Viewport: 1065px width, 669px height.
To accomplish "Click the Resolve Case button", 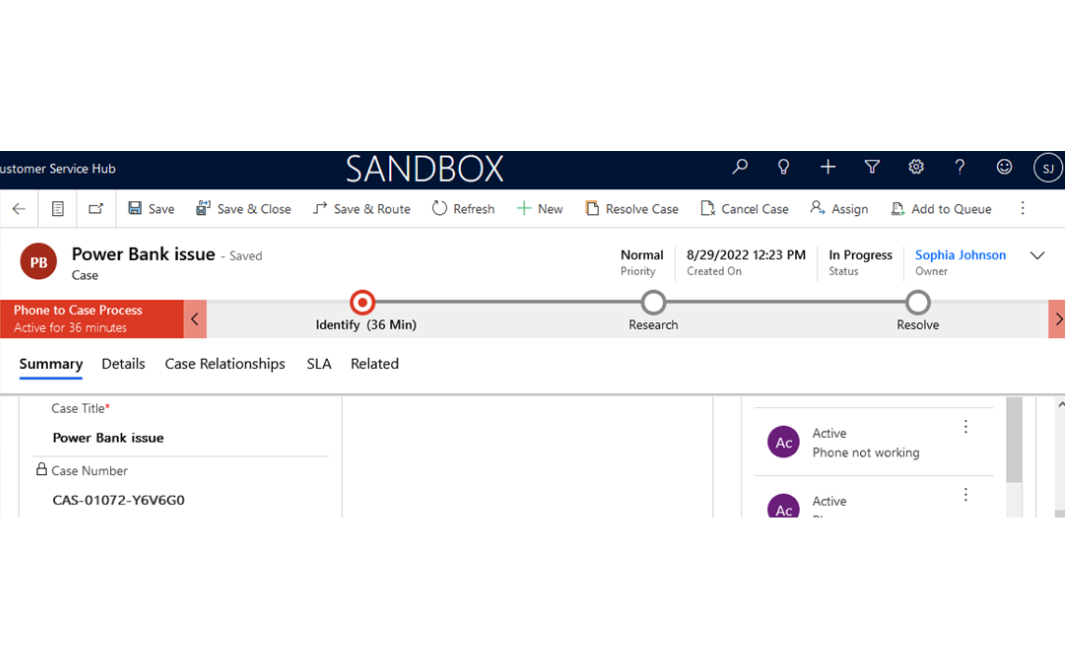I will (x=632, y=209).
